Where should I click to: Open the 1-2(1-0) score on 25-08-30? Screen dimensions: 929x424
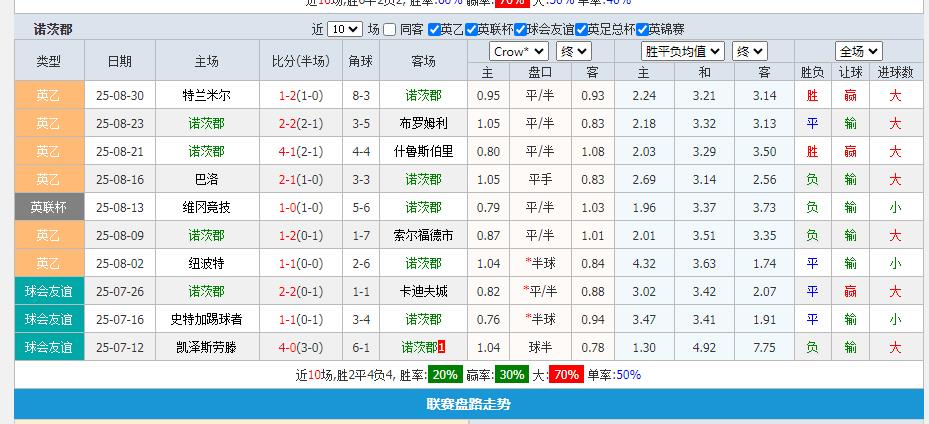[x=300, y=96]
